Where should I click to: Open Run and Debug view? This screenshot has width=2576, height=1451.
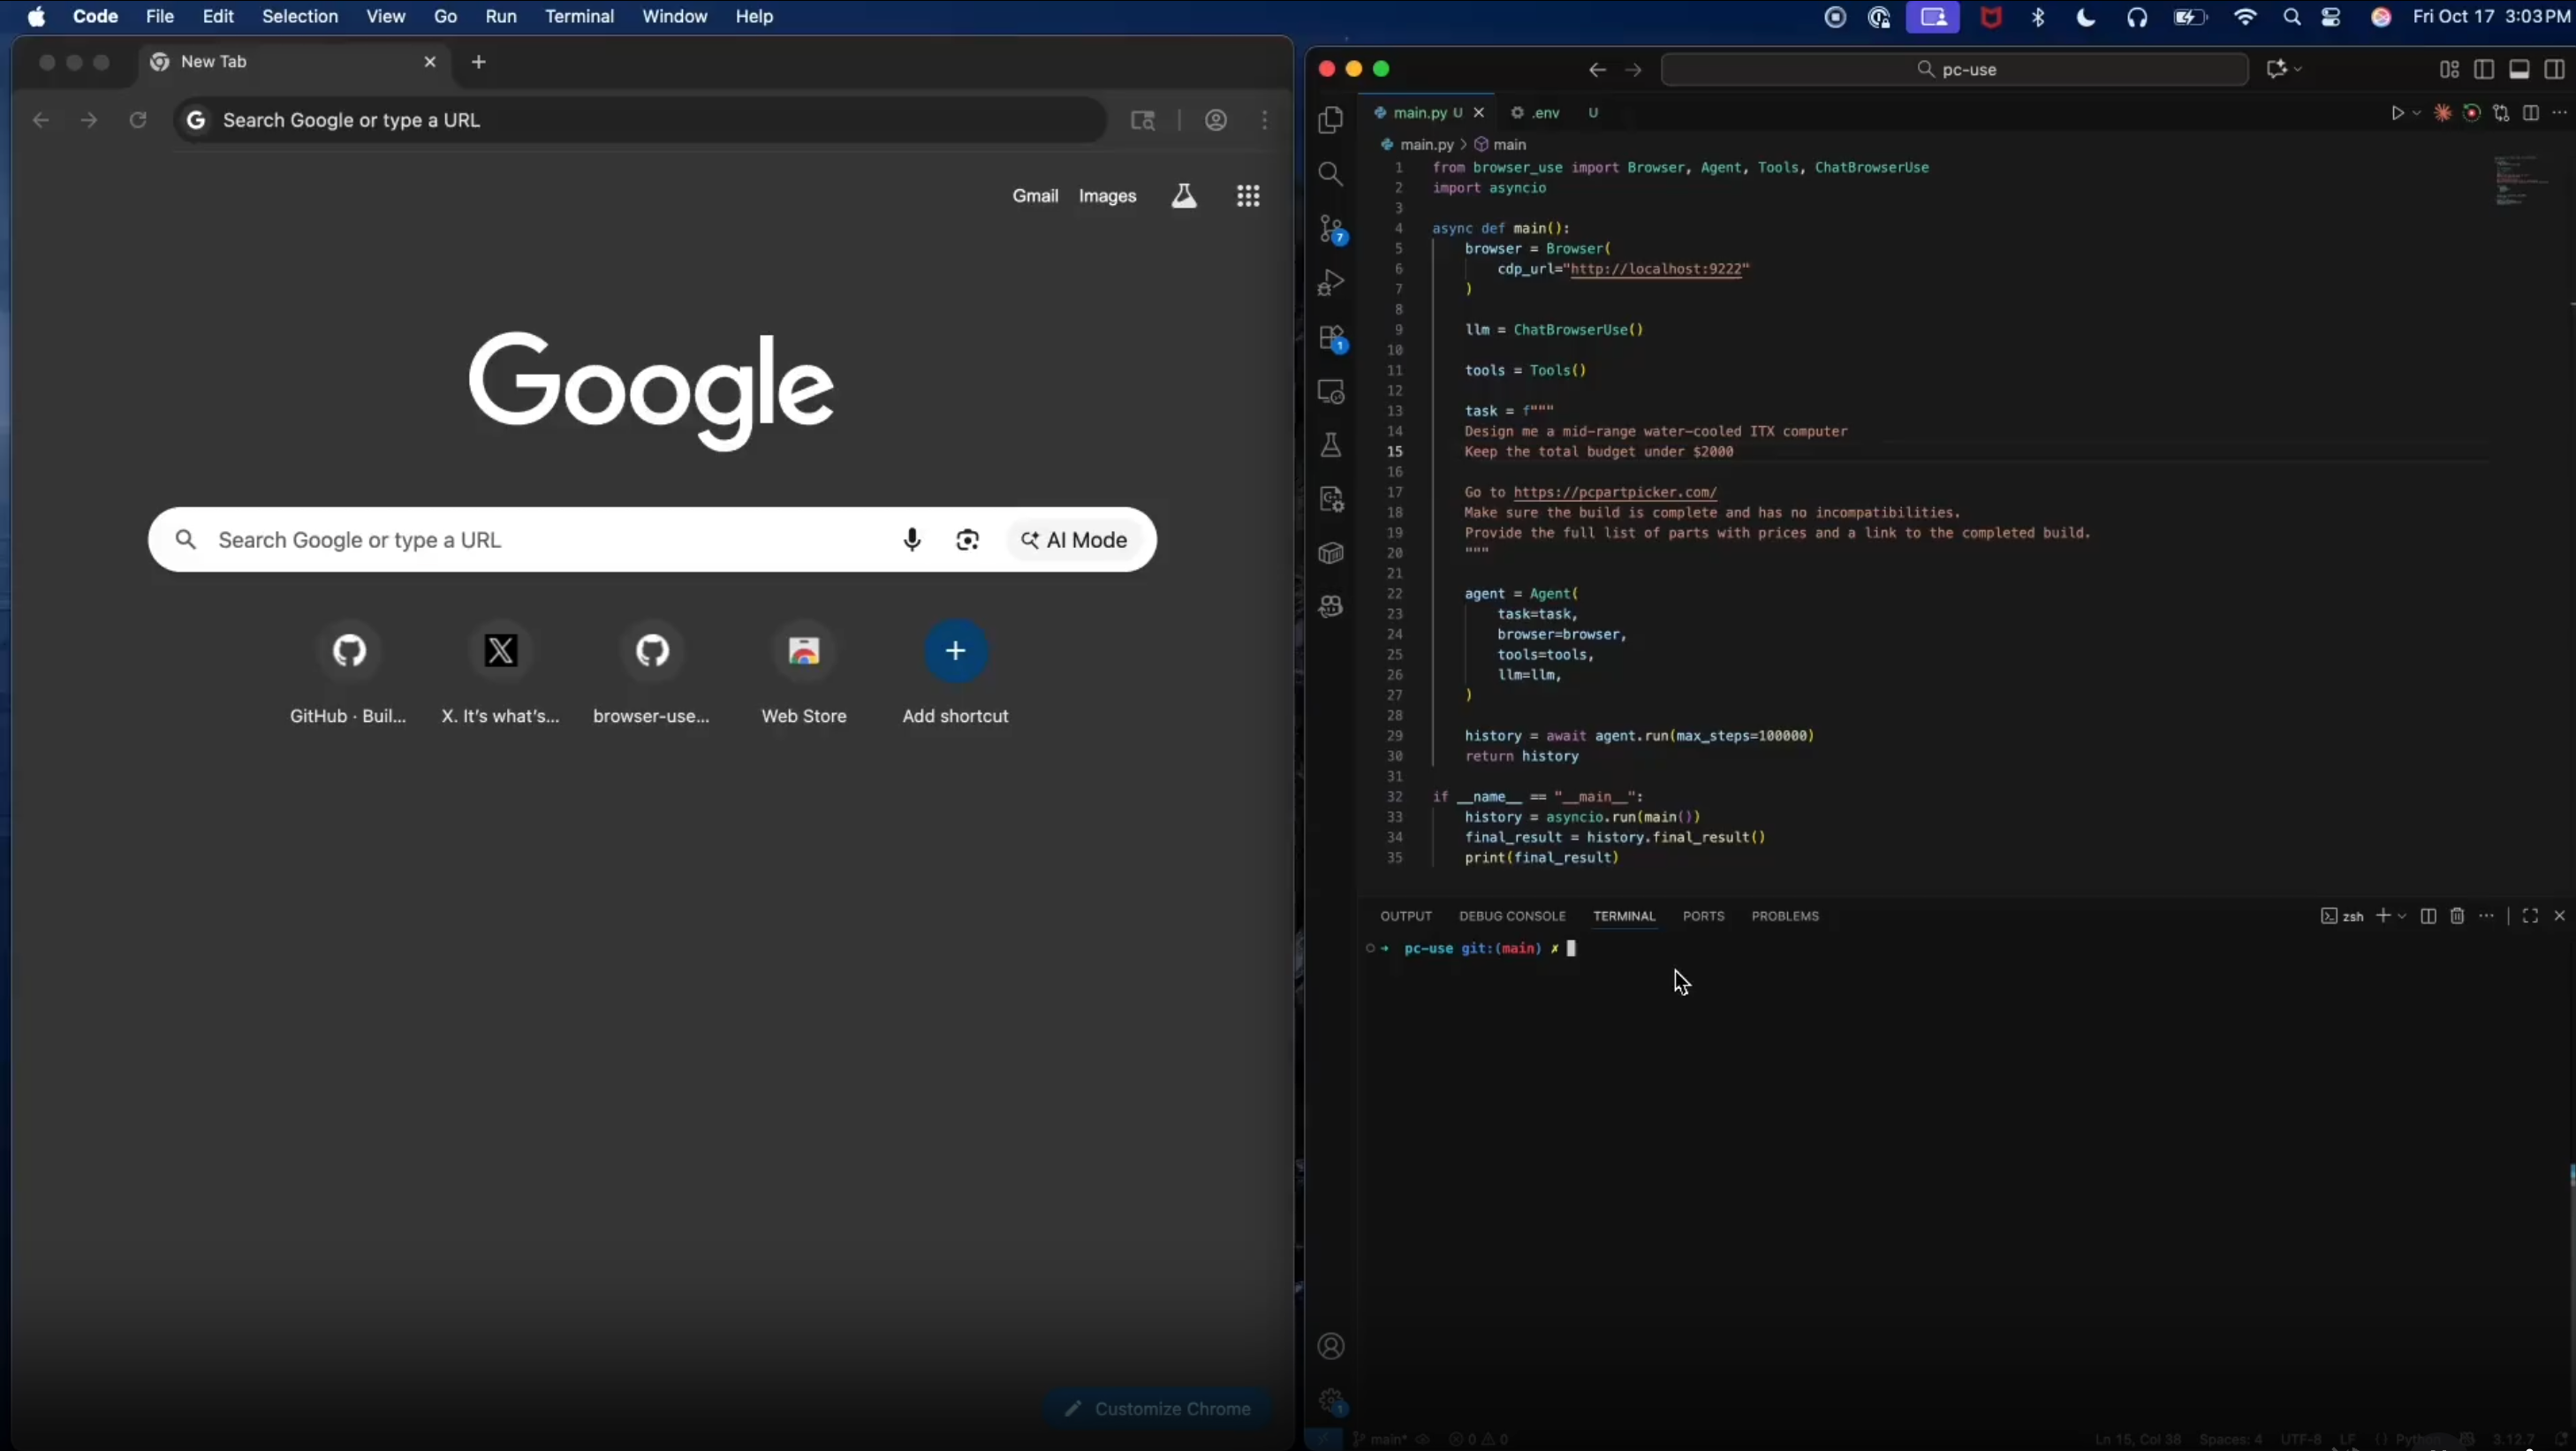point(1330,284)
